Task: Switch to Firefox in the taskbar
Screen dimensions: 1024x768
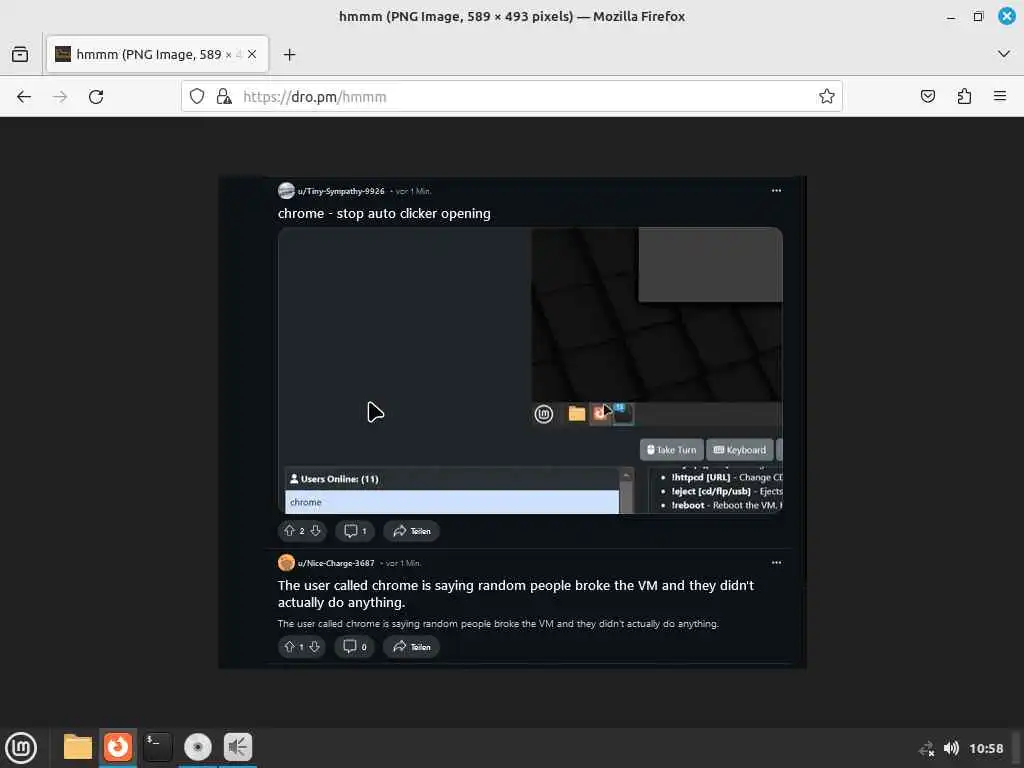Action: (118, 747)
